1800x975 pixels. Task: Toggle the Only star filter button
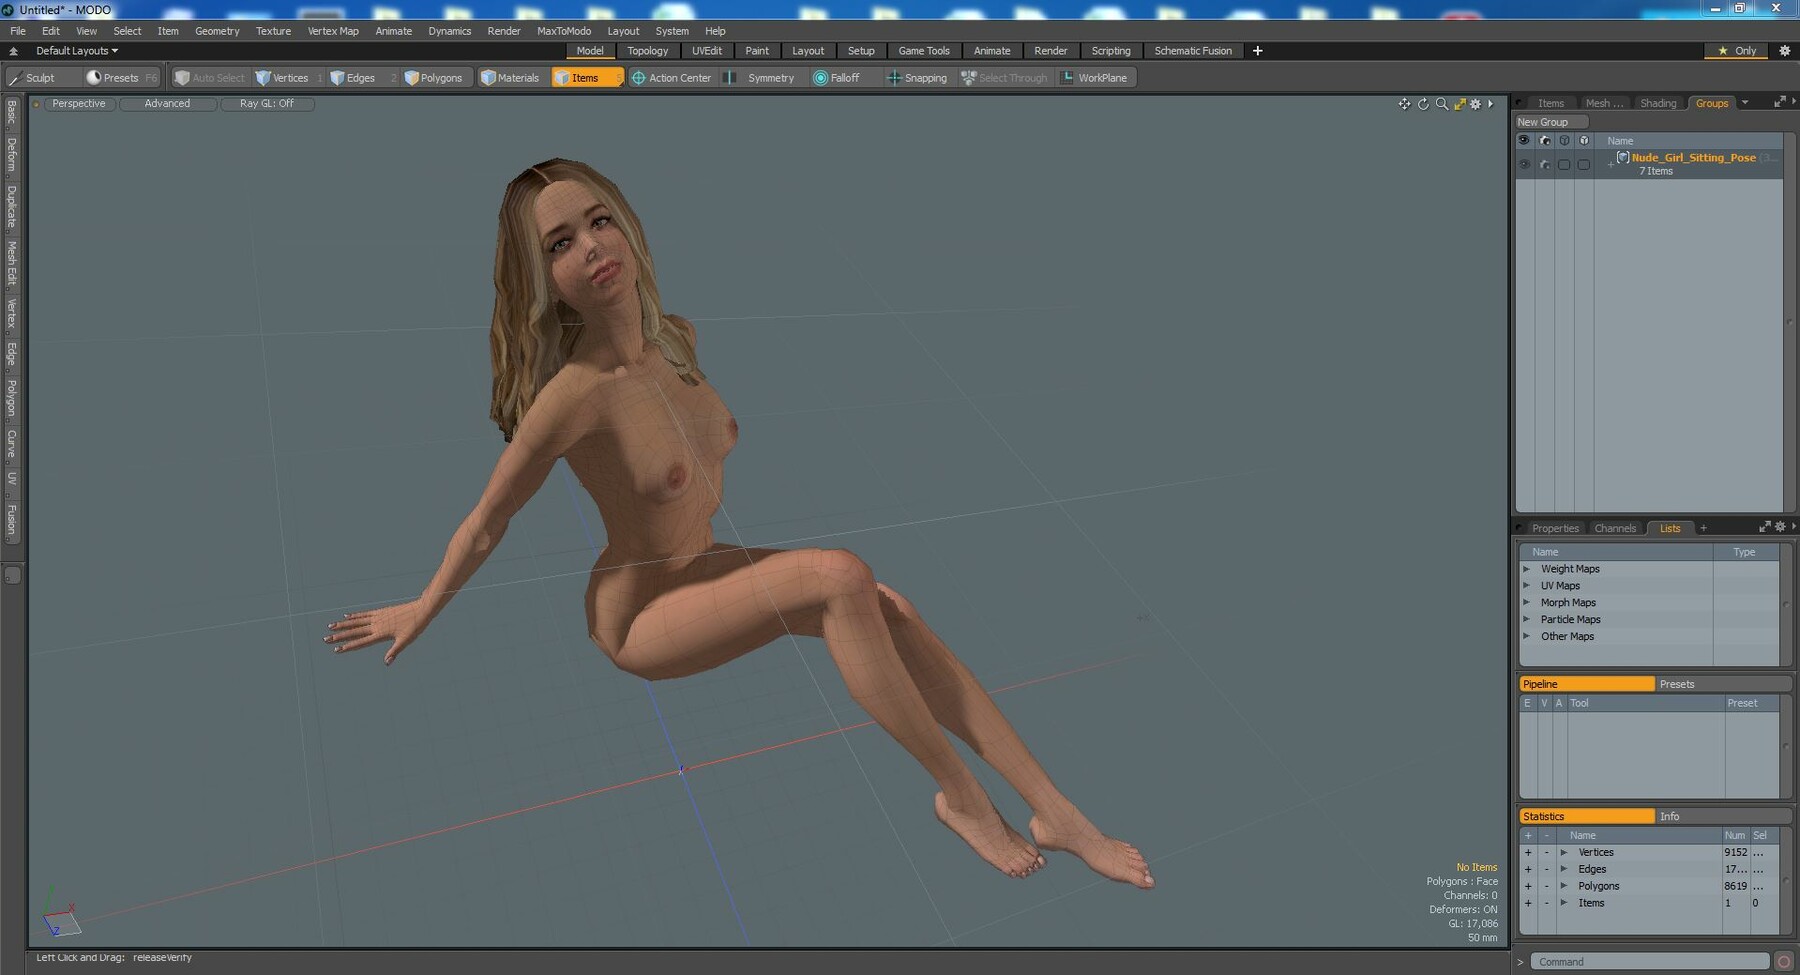pyautogui.click(x=1737, y=51)
